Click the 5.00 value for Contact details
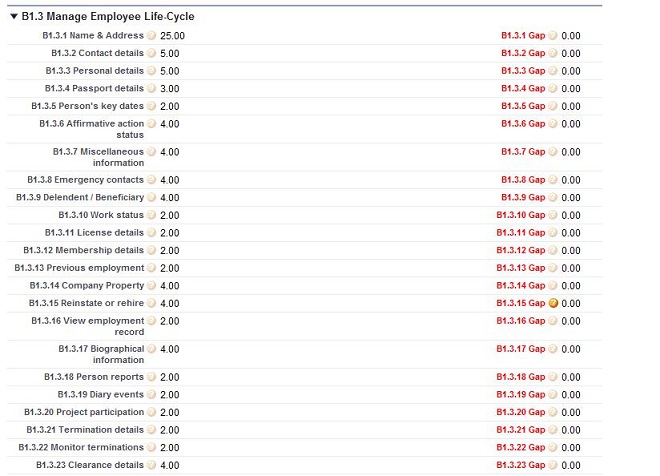660x476 pixels. click(170, 53)
